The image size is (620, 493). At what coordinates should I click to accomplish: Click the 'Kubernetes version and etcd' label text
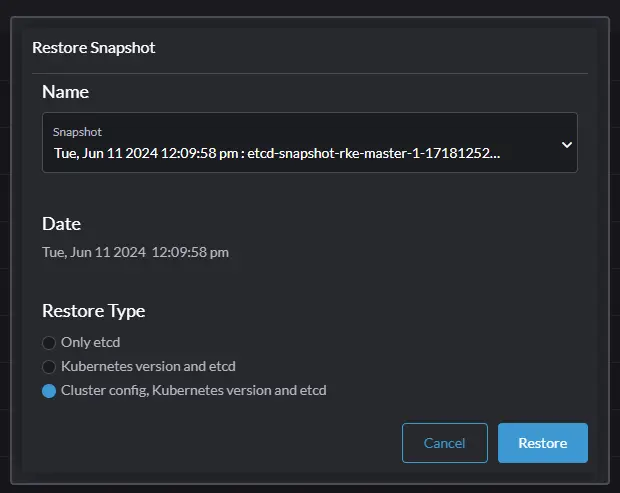[148, 366]
